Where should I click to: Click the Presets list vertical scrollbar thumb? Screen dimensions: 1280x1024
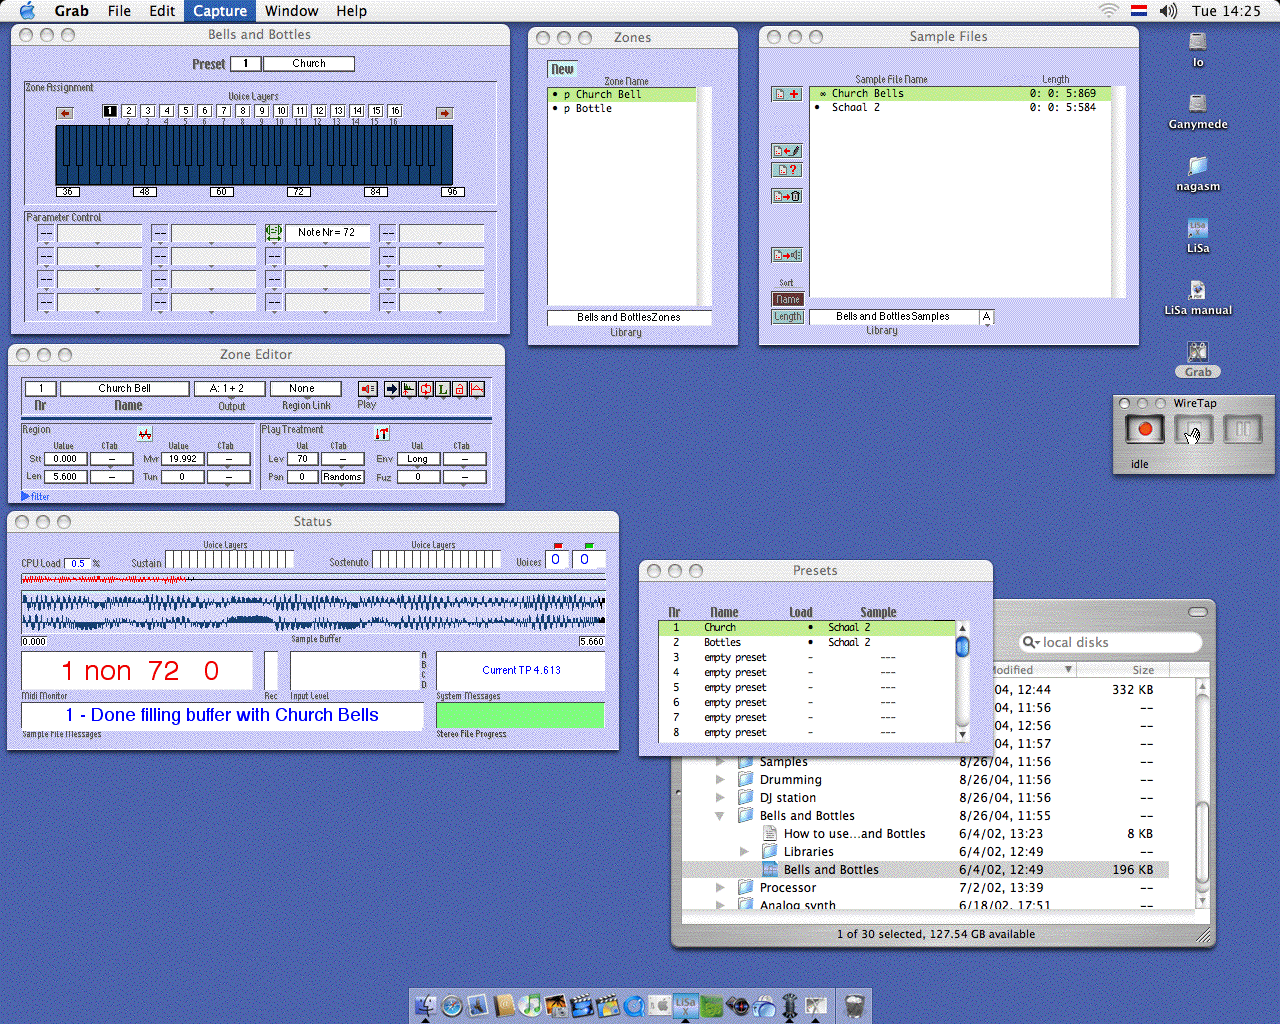tap(962, 647)
